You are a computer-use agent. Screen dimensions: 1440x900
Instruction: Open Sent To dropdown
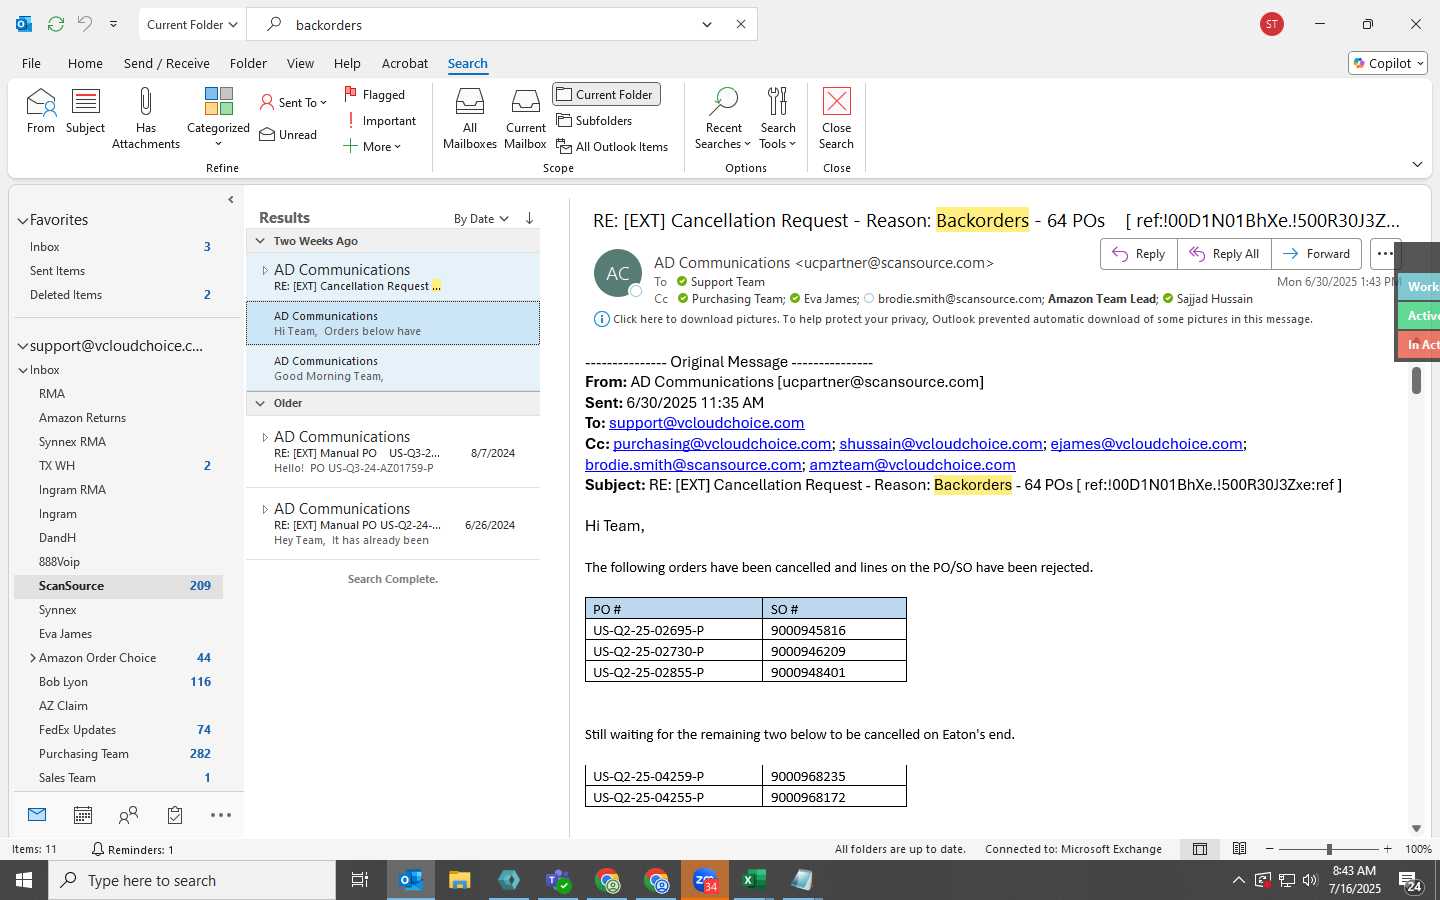pos(293,102)
